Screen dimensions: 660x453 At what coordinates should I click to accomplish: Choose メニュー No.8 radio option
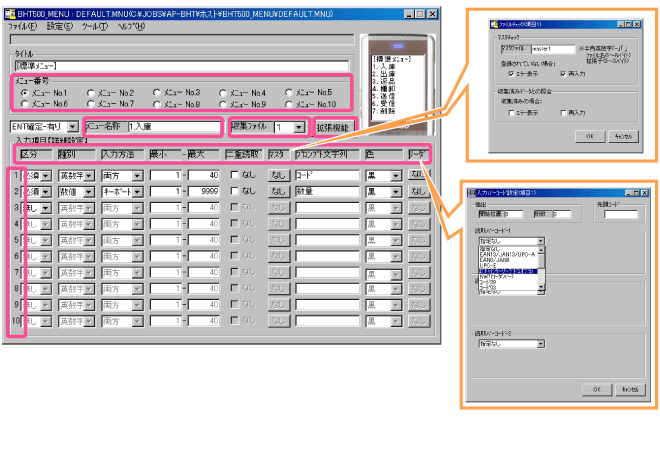tap(158, 104)
